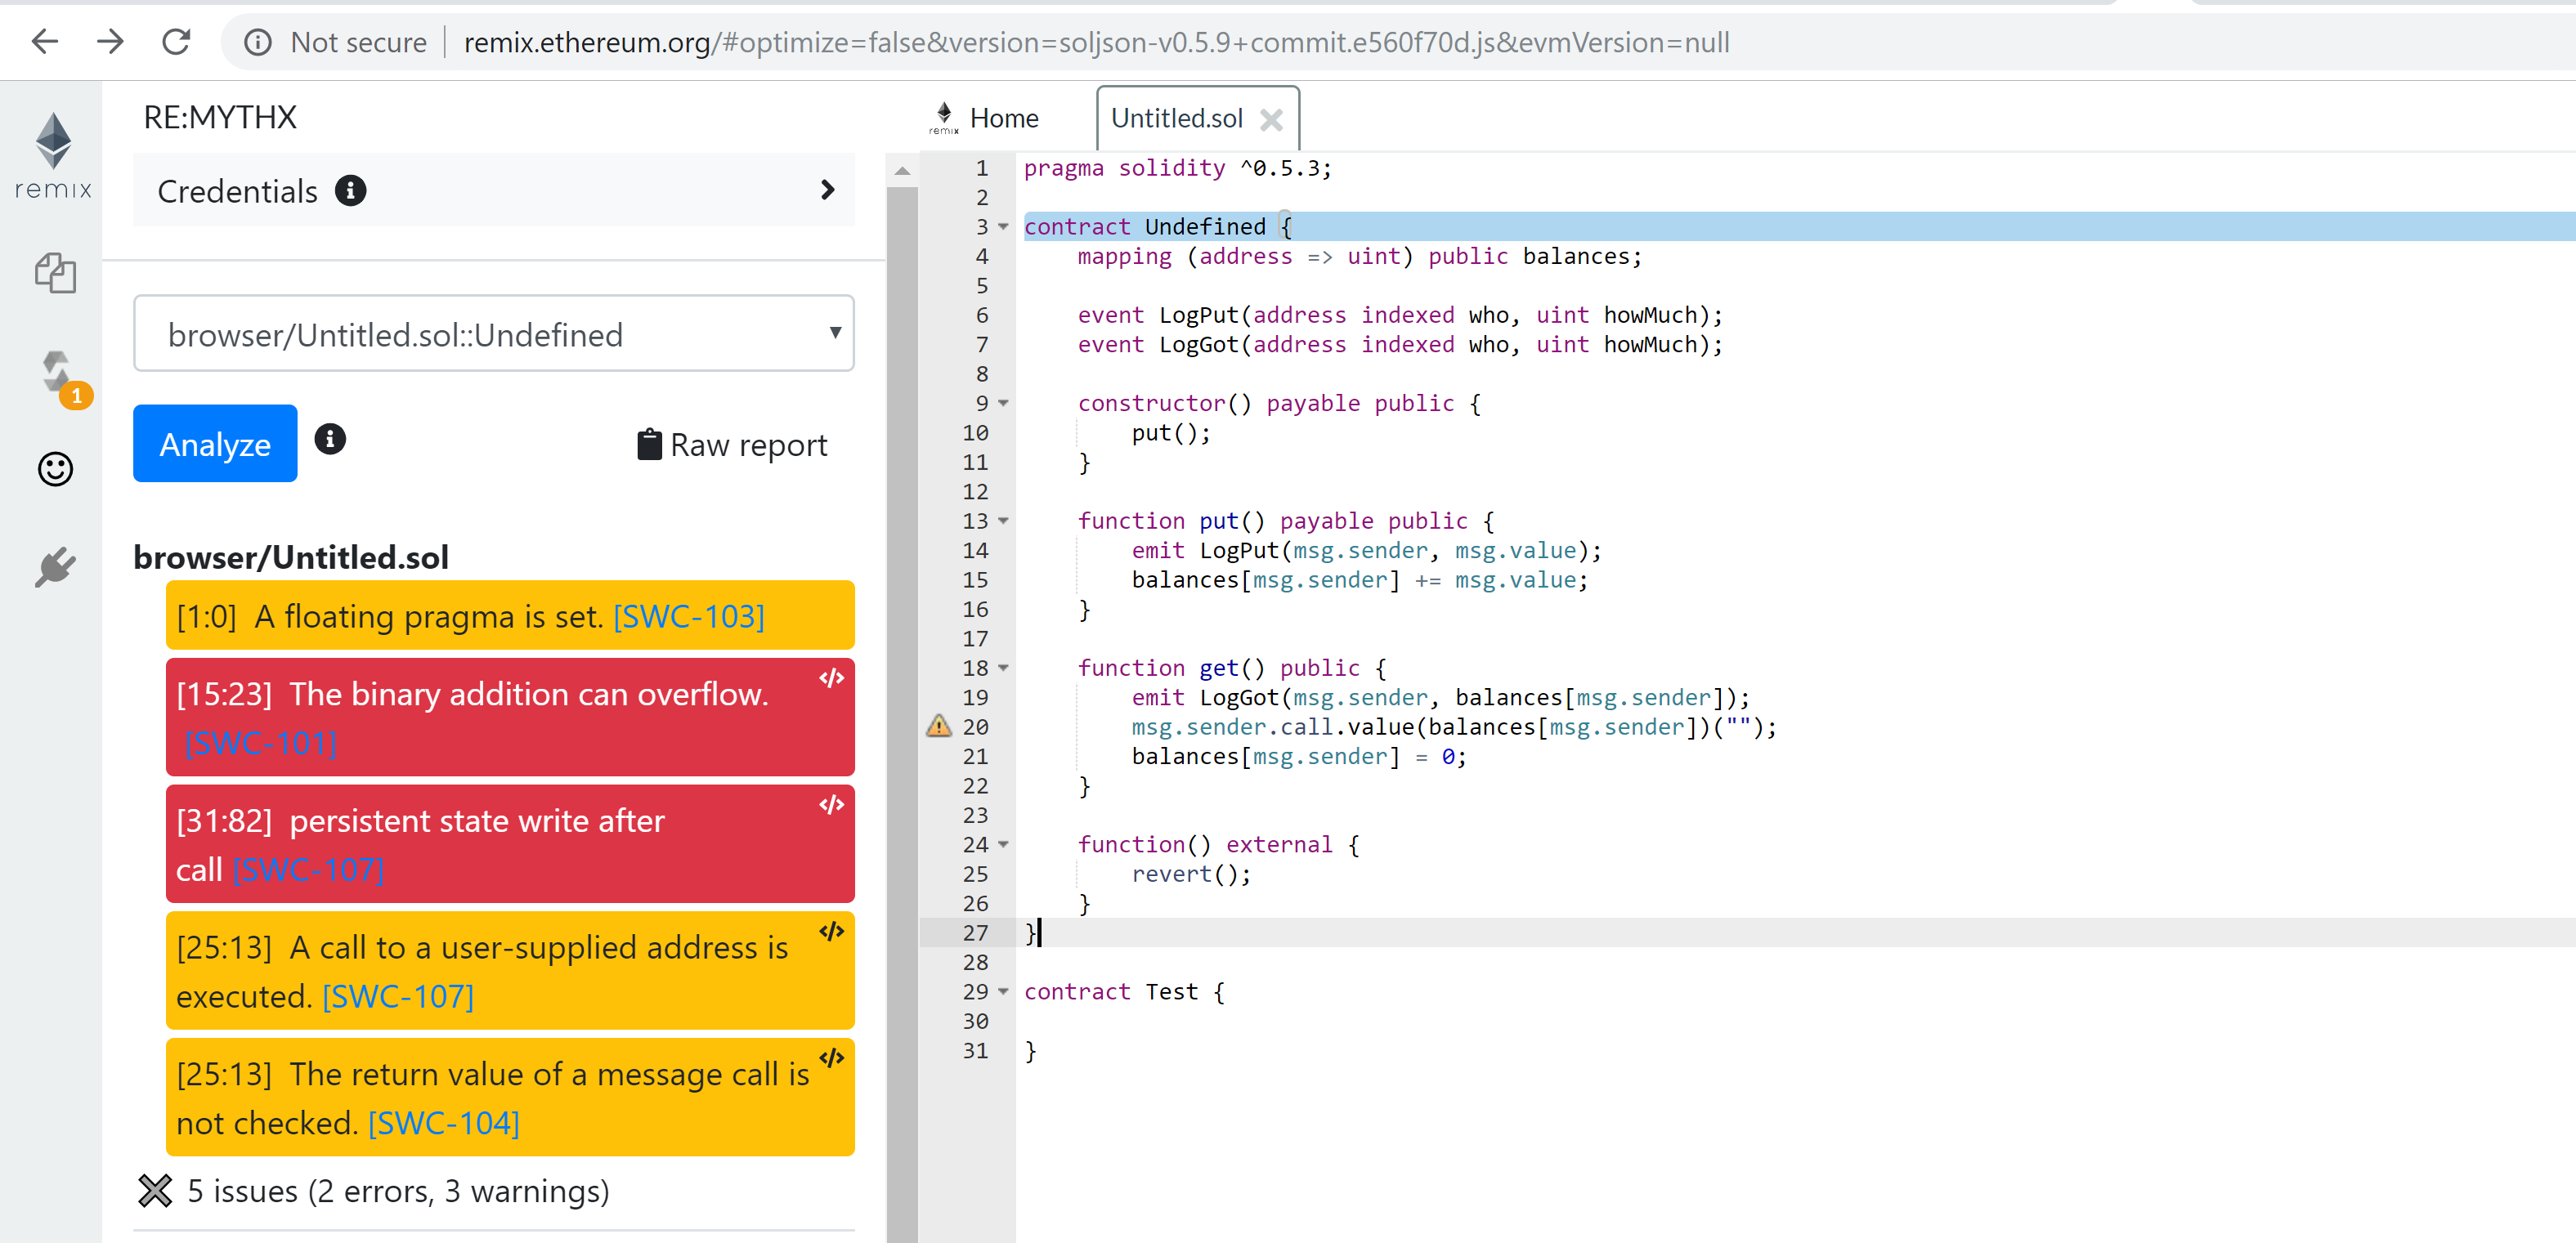Open the SWC-103 link

tap(688, 617)
